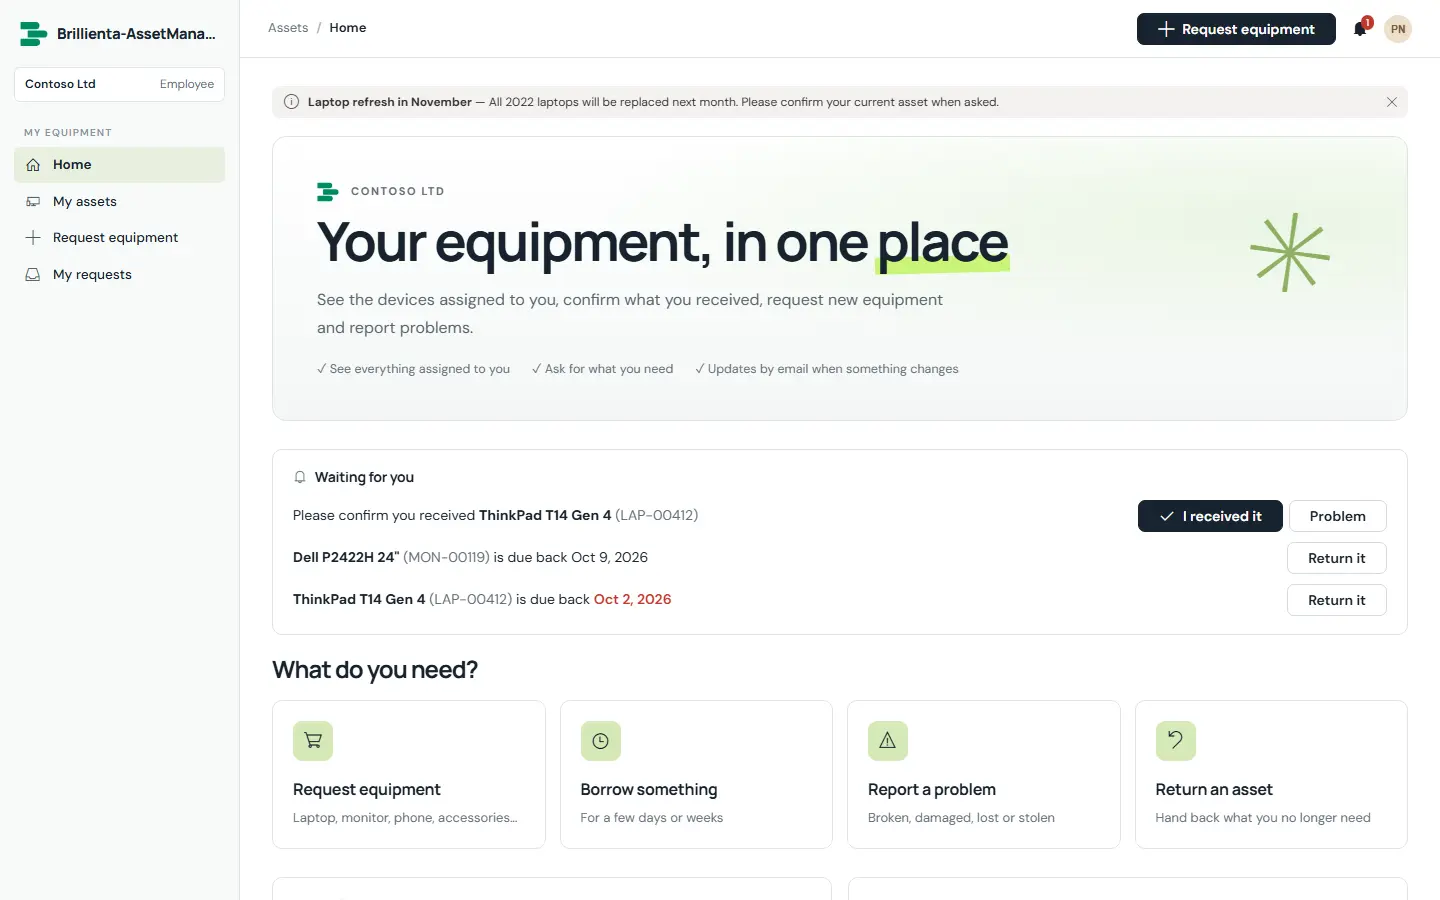Click the return arrow icon on Return an asset card
The height and width of the screenshot is (900, 1440).
[x=1176, y=741]
